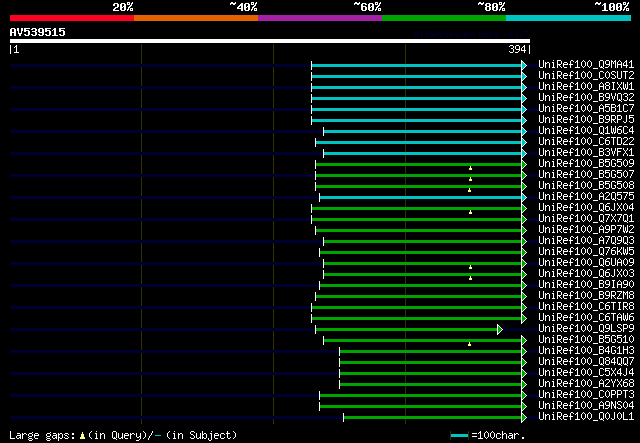640x443 pixels.
Task: Select the UniRef100_C5X4J4 label
Action: [586, 373]
